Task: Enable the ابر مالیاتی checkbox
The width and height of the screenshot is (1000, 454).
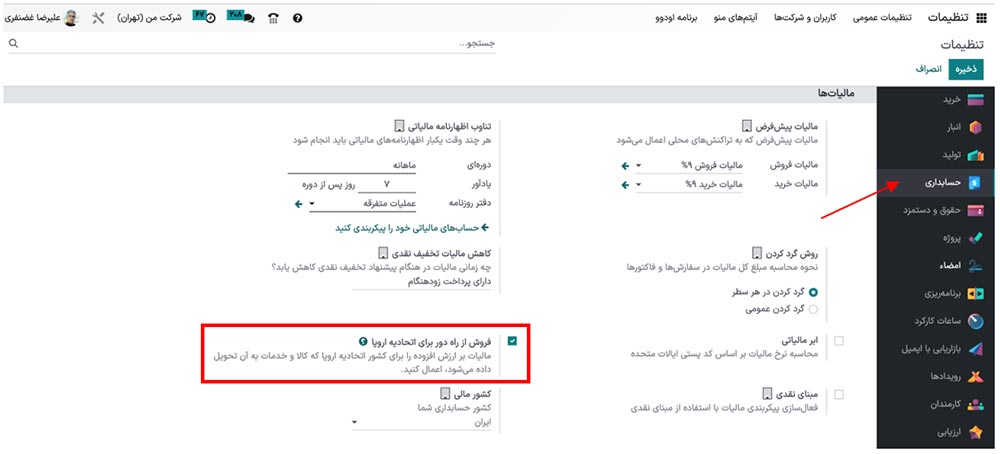Action: coord(839,341)
